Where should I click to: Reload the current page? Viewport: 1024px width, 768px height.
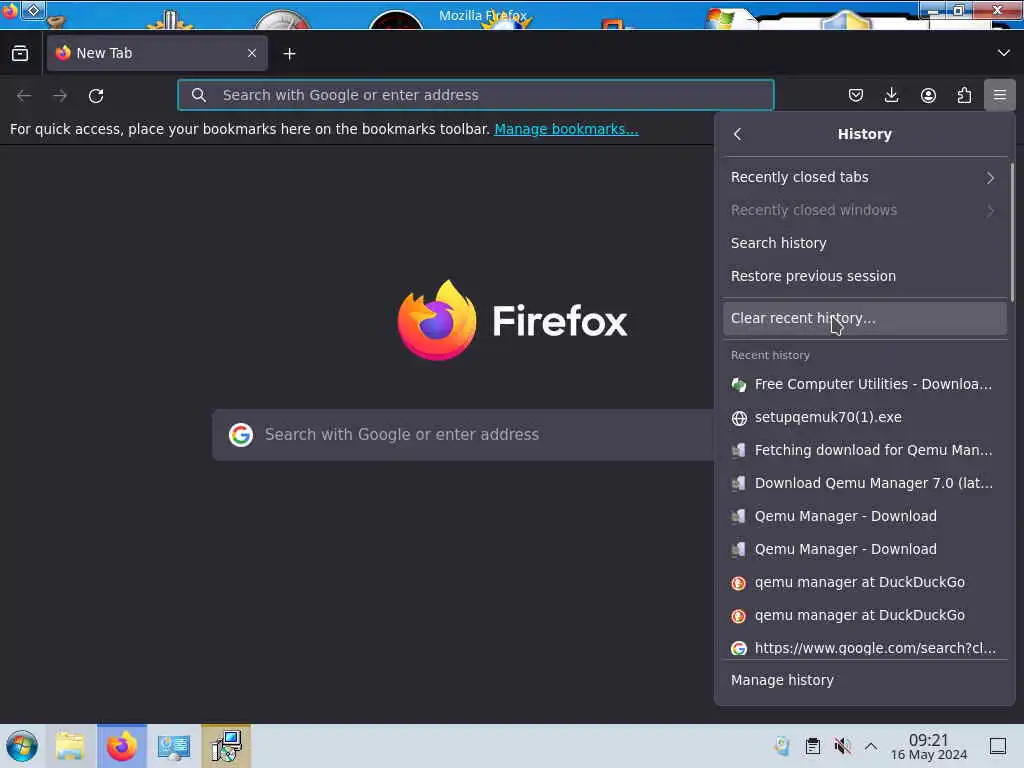tap(96, 95)
